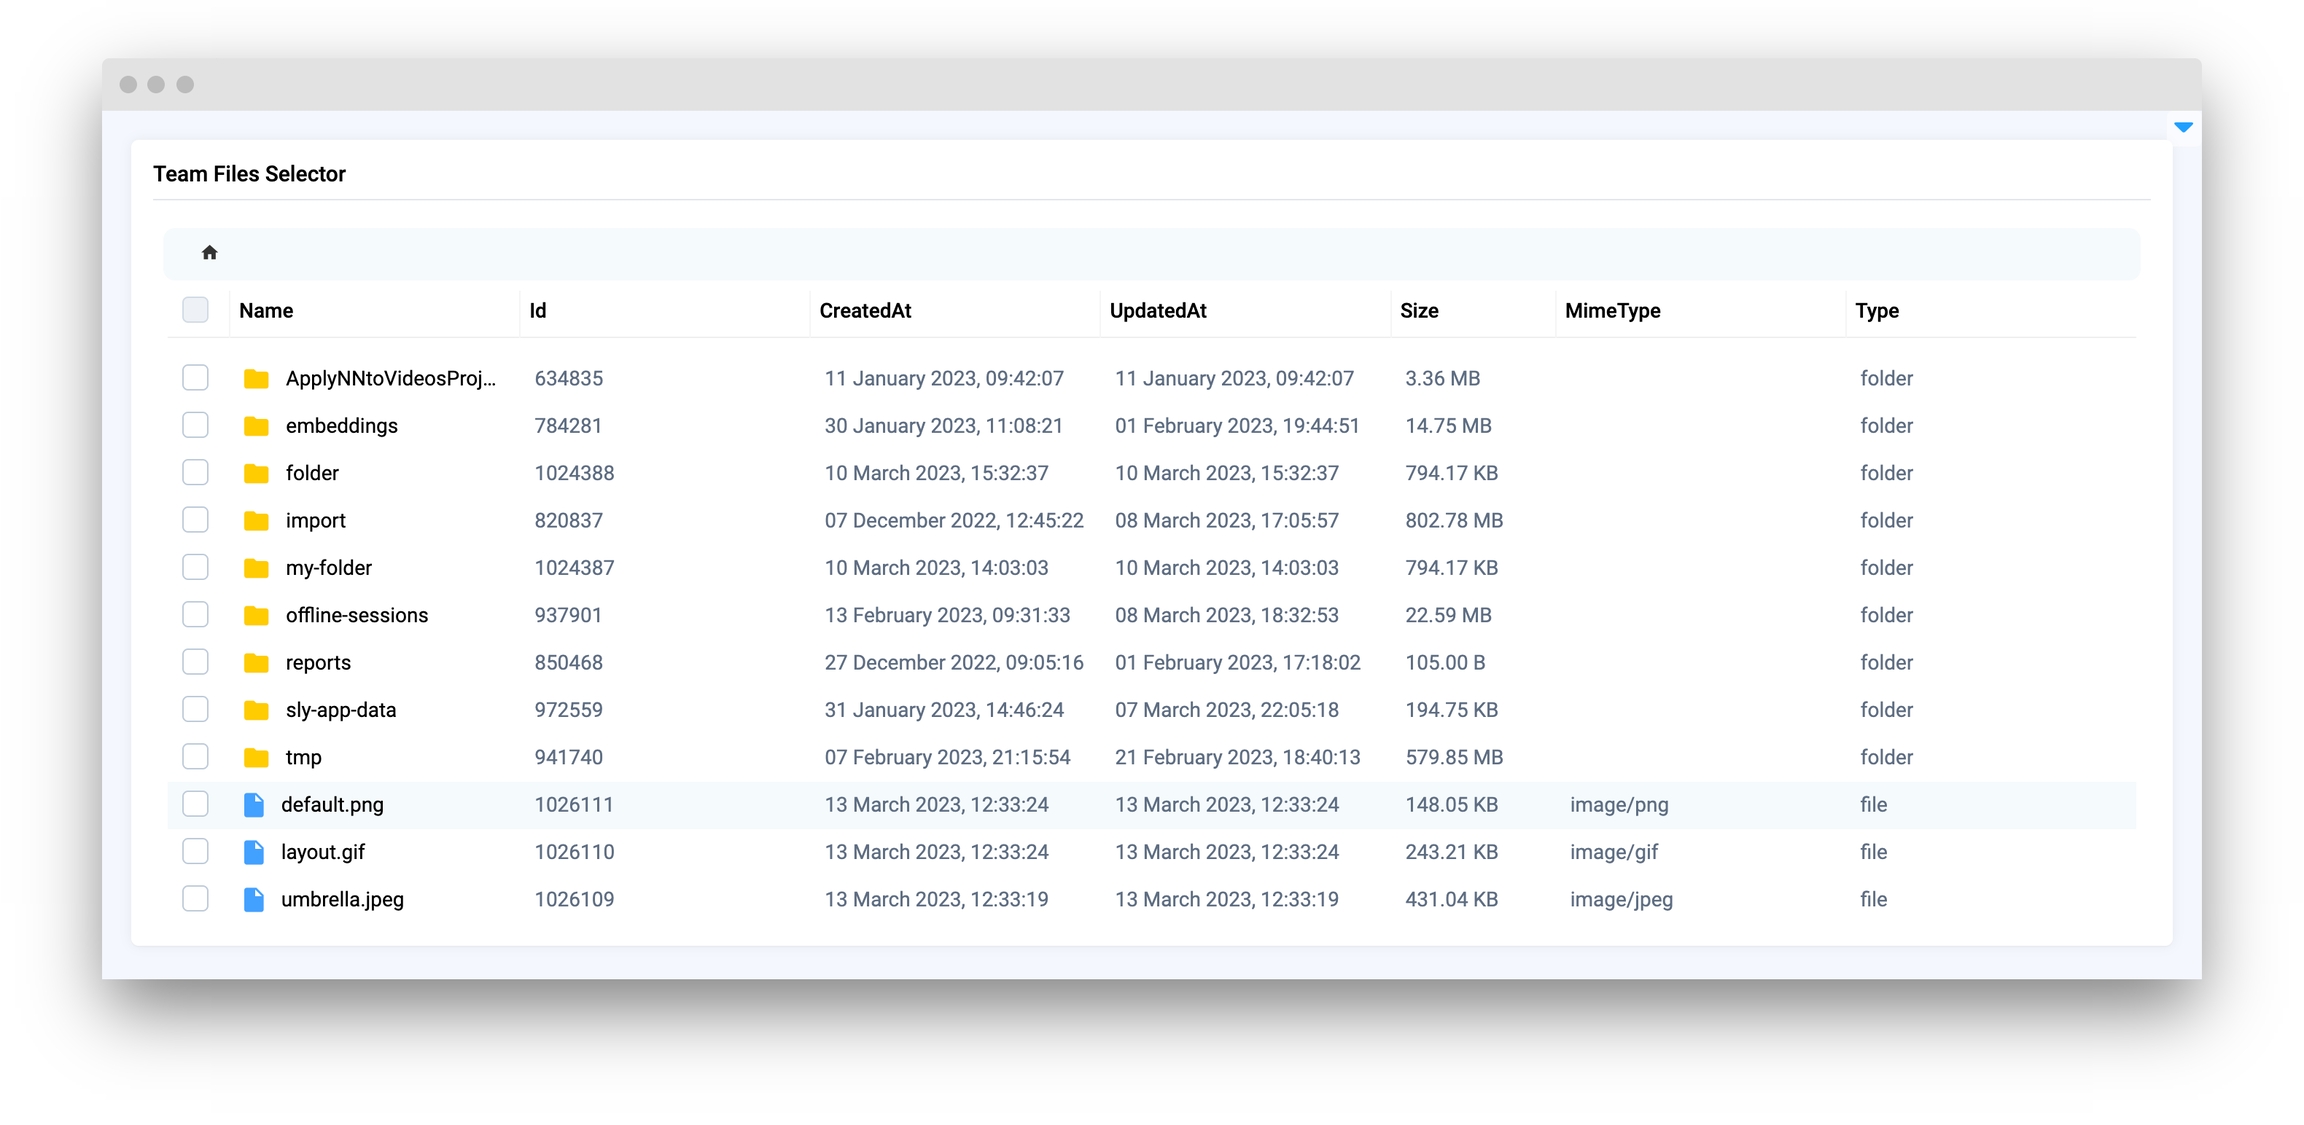The height and width of the screenshot is (1125, 2304).
Task: Open the my-folder name
Action: click(x=328, y=568)
